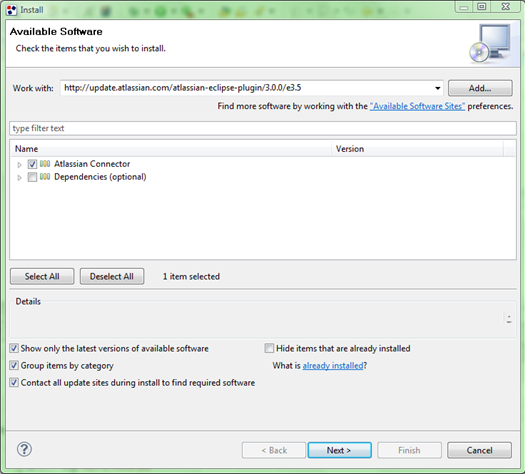Click the Details scroll stepper
Screen dimensions: 525x474
tap(509, 318)
